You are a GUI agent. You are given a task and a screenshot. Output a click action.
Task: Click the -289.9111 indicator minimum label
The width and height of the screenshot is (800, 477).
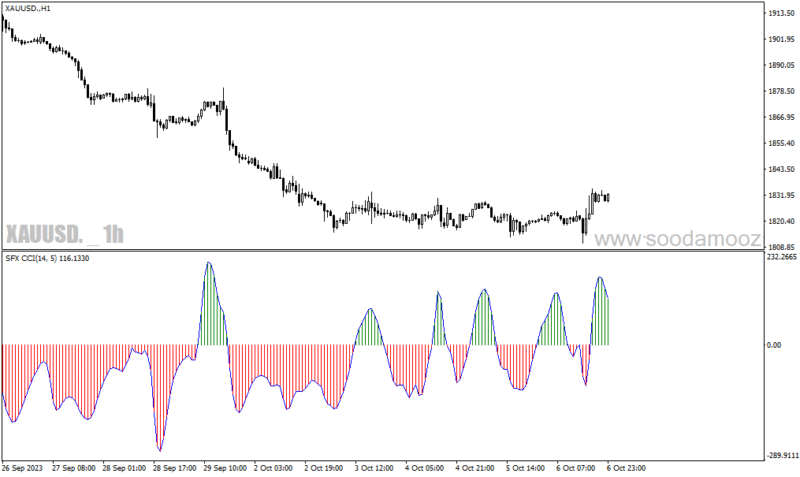783,455
